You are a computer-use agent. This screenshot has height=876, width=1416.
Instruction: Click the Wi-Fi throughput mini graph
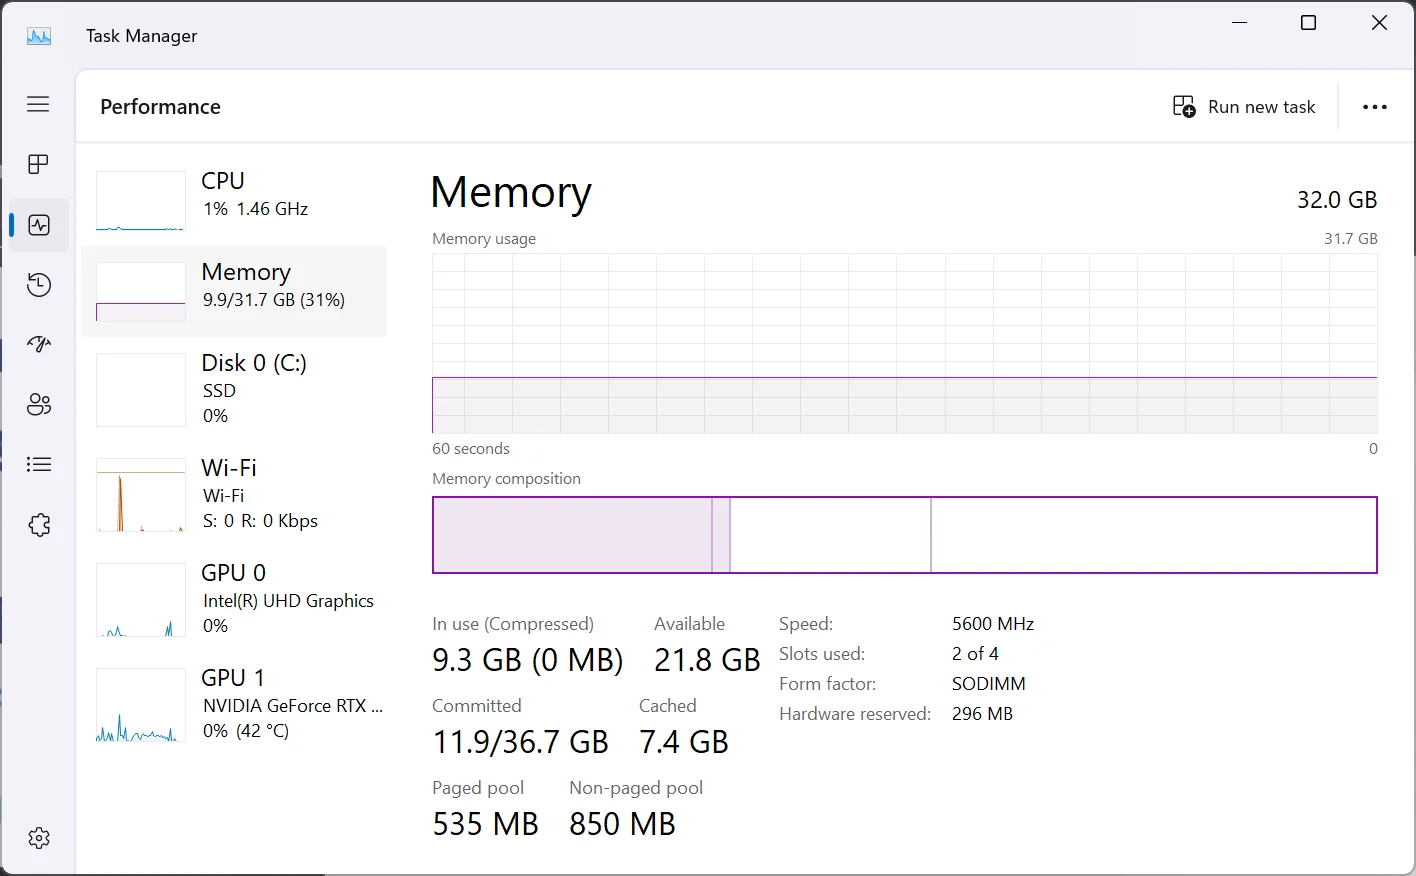(140, 494)
